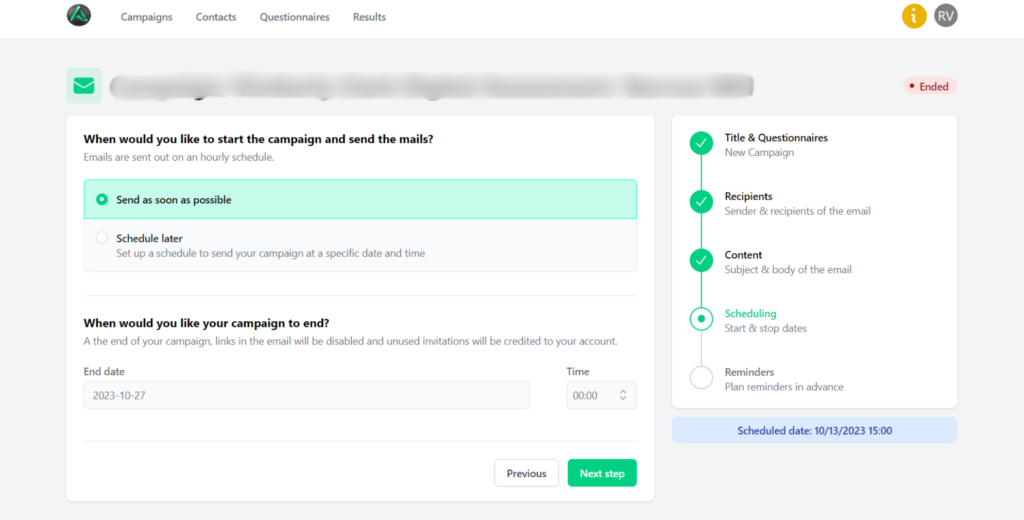1024x520 pixels.
Task: Open the RV user avatar menu
Action: (x=946, y=16)
